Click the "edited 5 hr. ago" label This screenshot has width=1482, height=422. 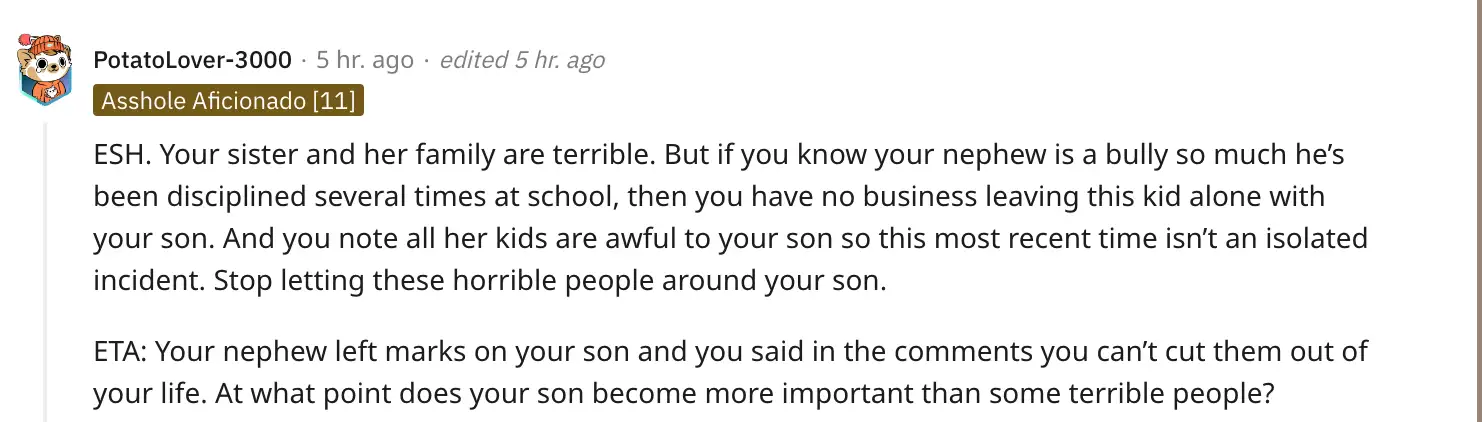522,60
